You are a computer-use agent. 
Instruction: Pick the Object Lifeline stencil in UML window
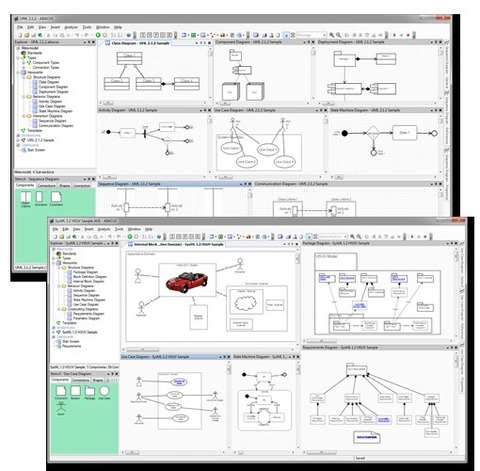coord(26,199)
